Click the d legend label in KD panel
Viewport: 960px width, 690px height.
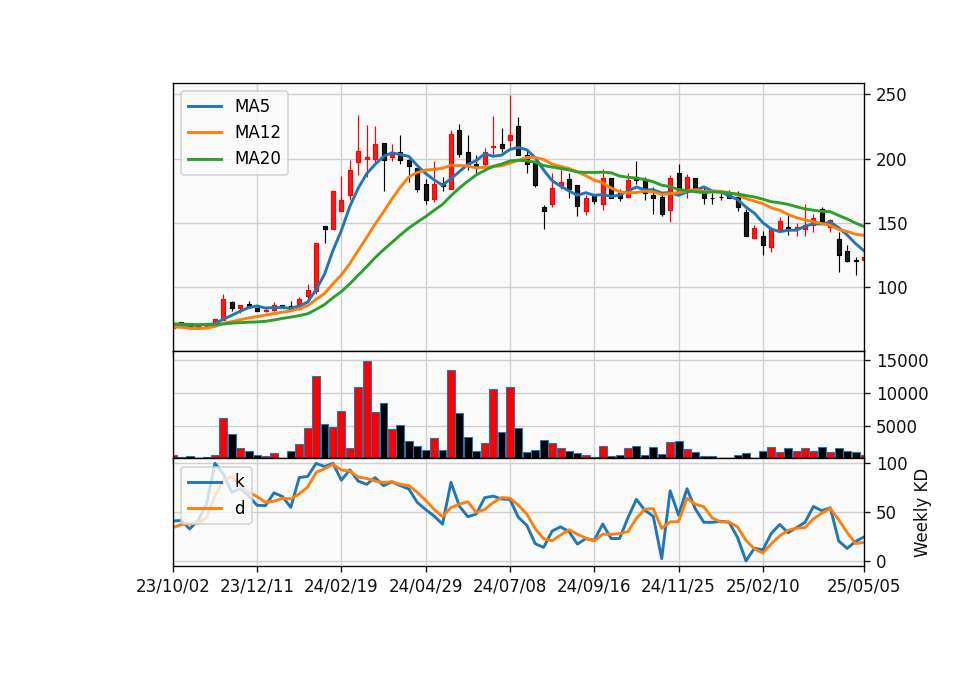pos(239,508)
